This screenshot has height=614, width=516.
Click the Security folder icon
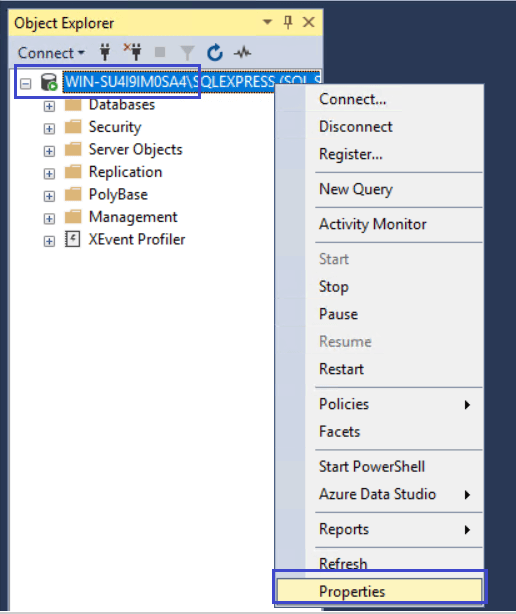coord(73,127)
